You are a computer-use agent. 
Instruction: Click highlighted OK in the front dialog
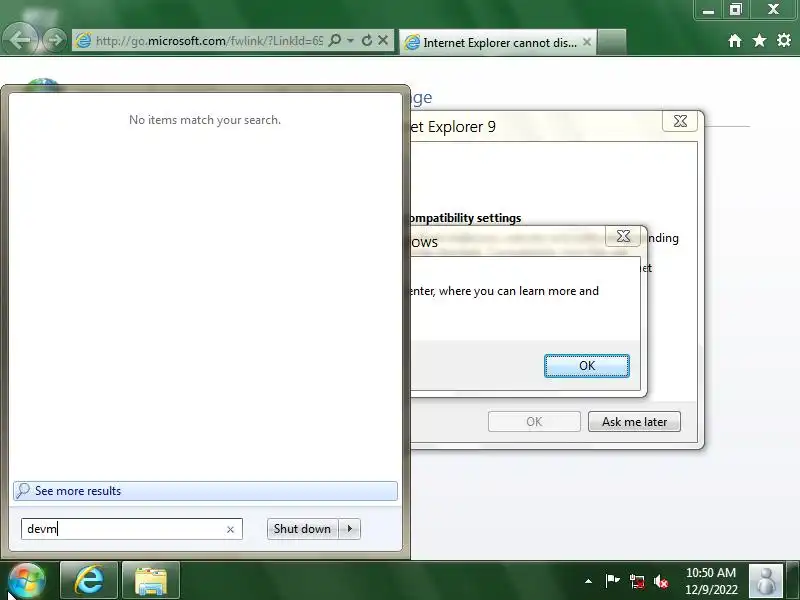(587, 366)
